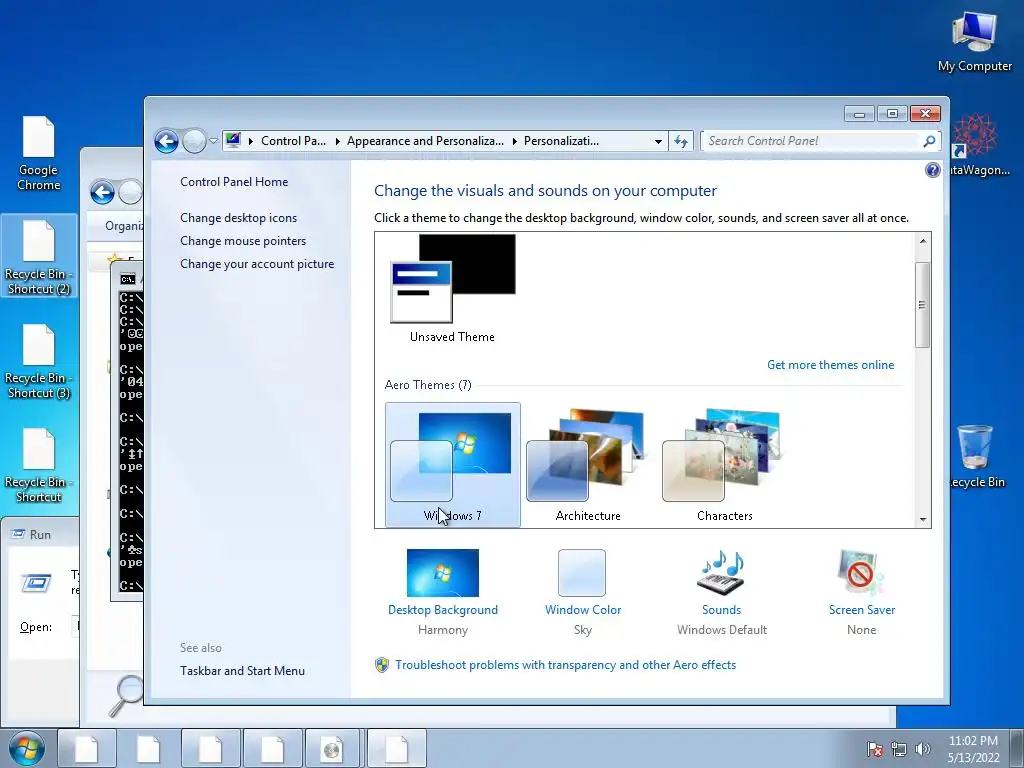Click the Windows Start orb
Image resolution: width=1024 pixels, height=768 pixels.
pos(27,748)
